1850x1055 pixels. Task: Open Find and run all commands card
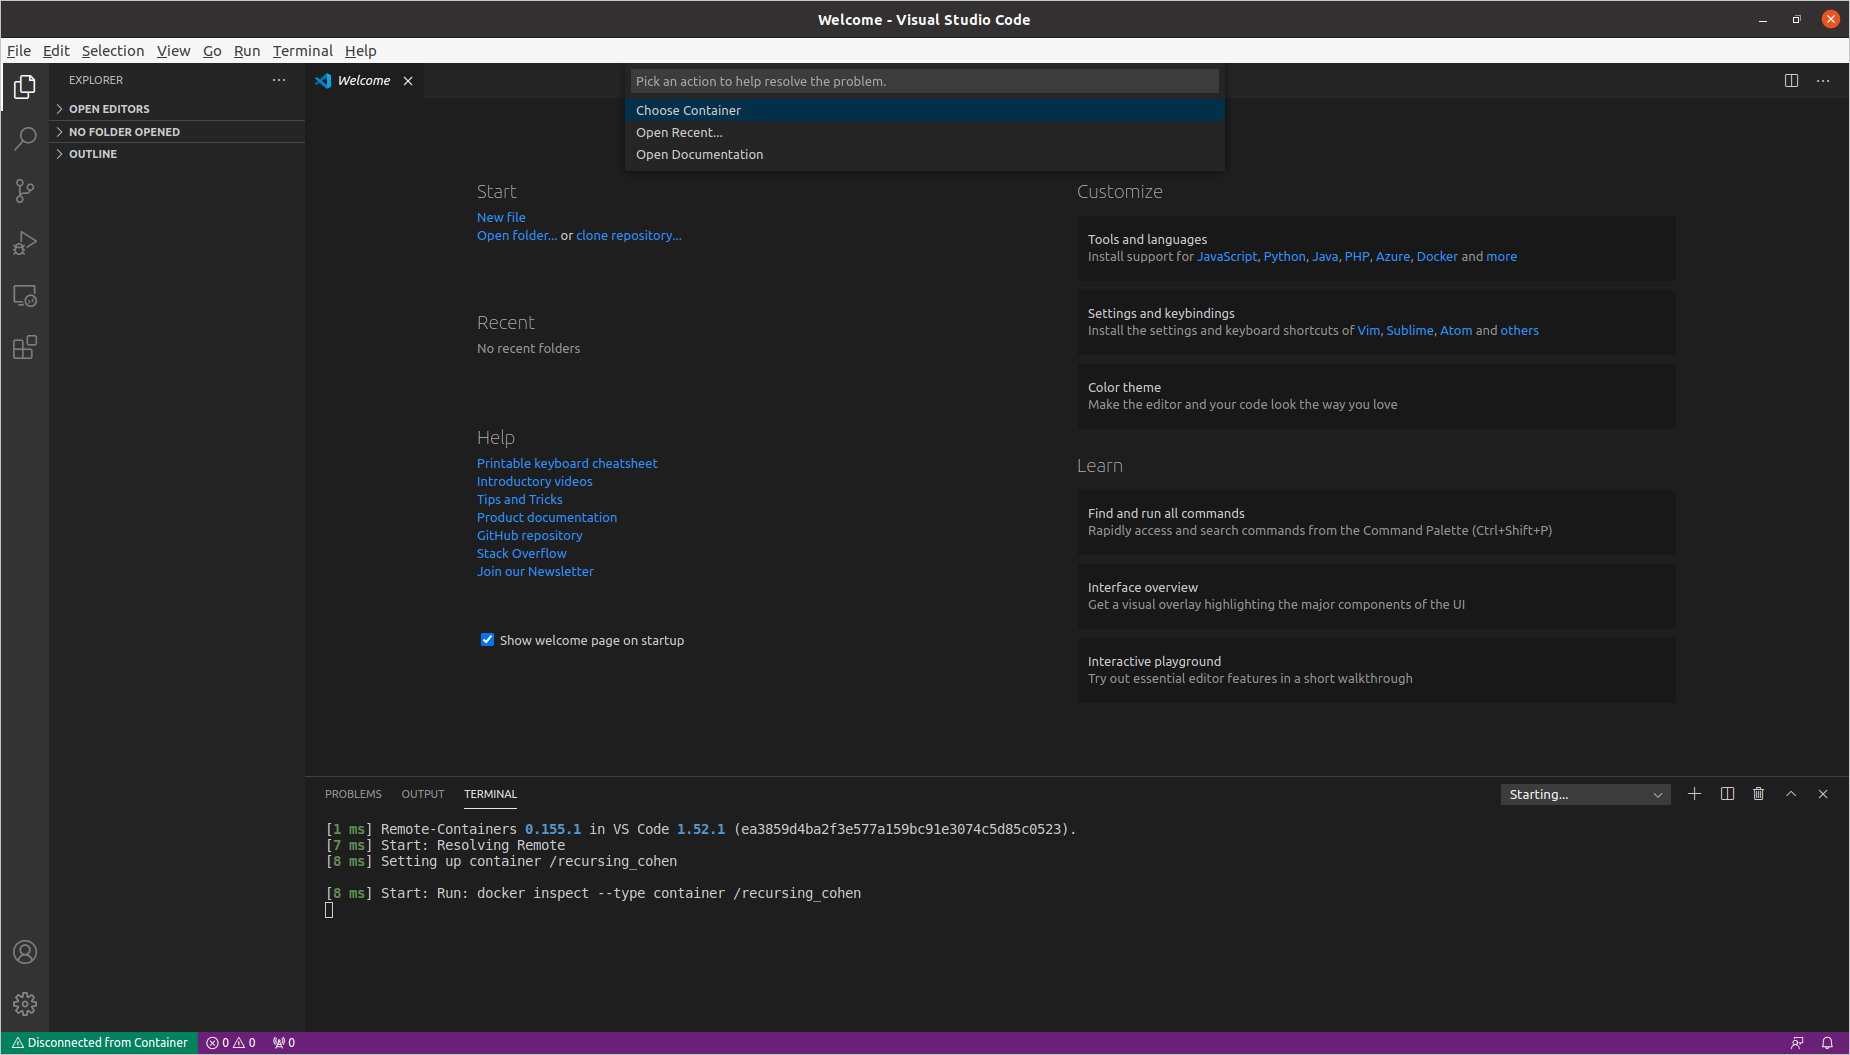(1376, 522)
